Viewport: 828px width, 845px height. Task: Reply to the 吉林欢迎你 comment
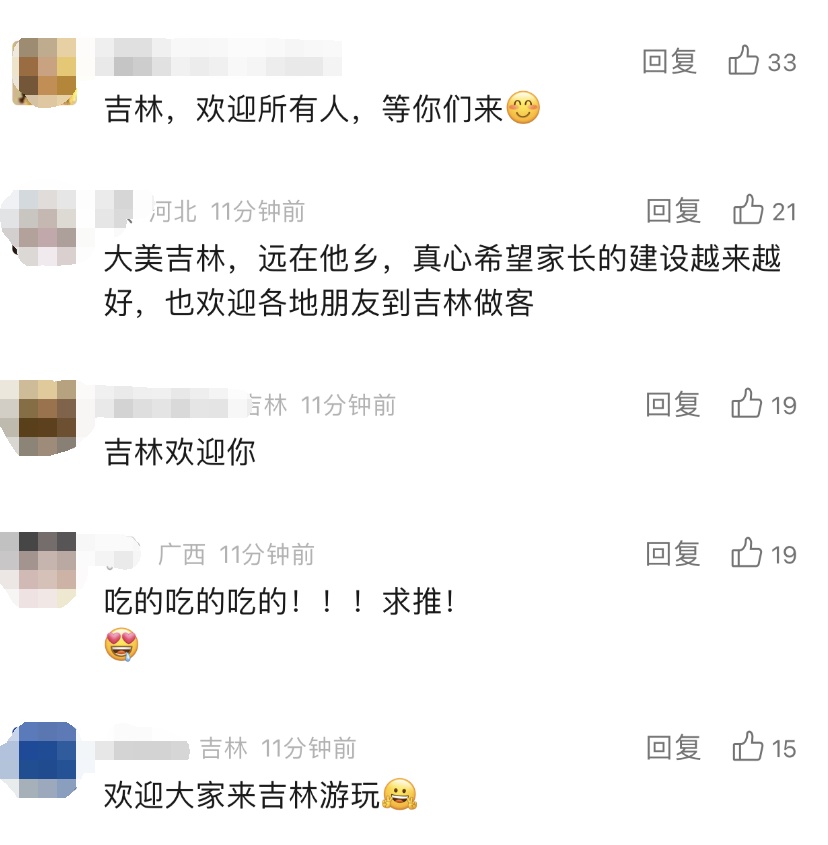coord(673,405)
